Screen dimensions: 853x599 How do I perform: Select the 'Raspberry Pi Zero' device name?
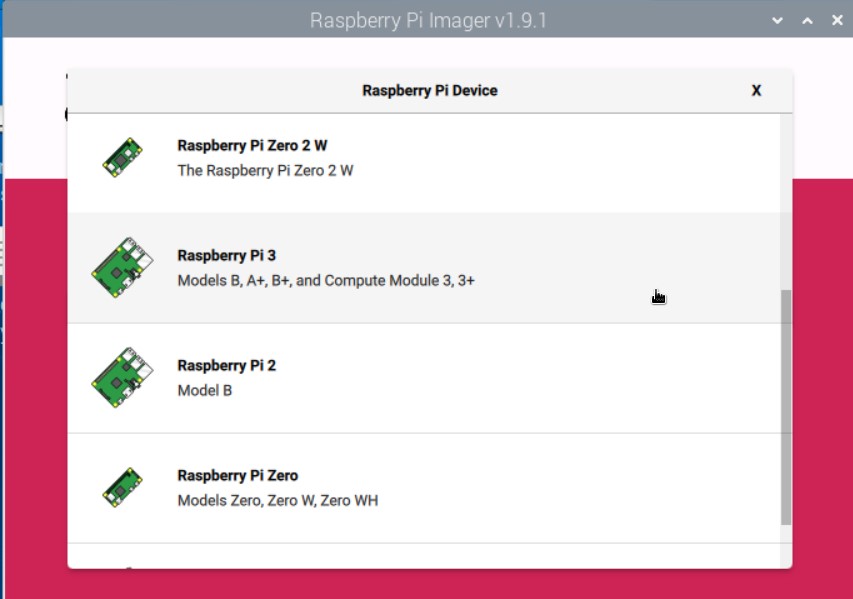[238, 475]
